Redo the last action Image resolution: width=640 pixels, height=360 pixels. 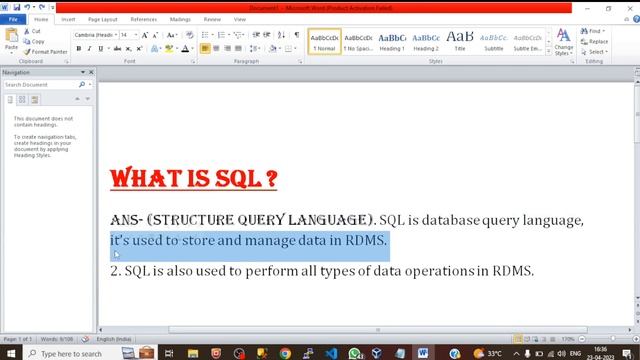pos(42,7)
